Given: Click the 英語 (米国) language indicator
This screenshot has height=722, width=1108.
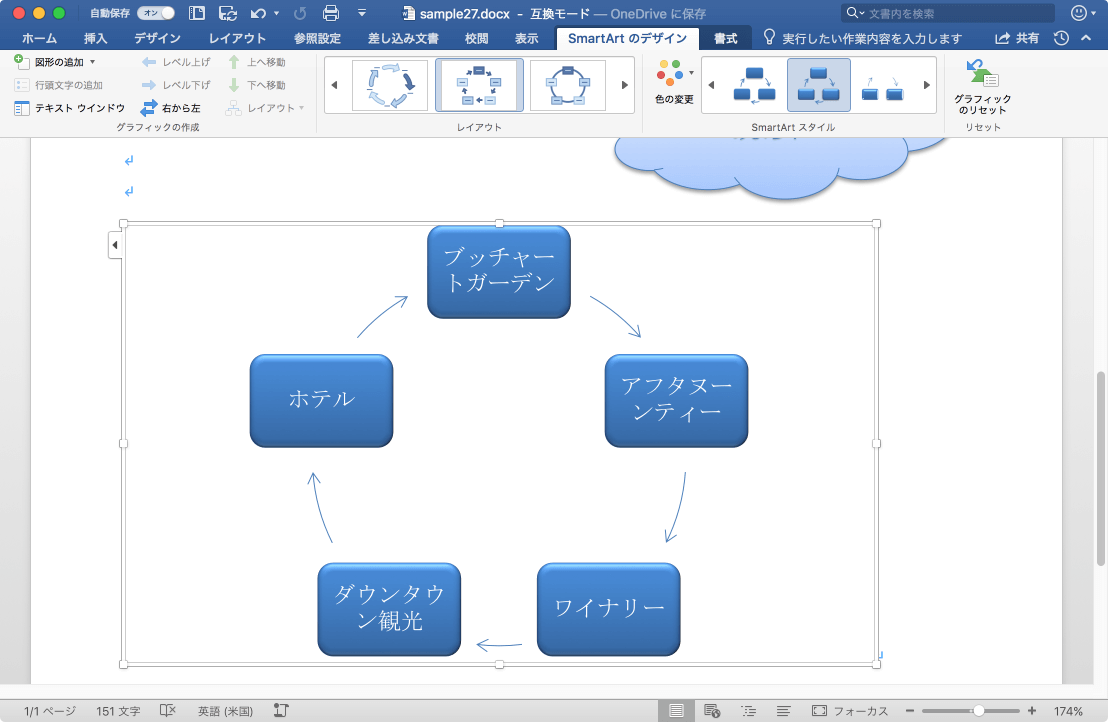Looking at the screenshot, I should pyautogui.click(x=225, y=711).
